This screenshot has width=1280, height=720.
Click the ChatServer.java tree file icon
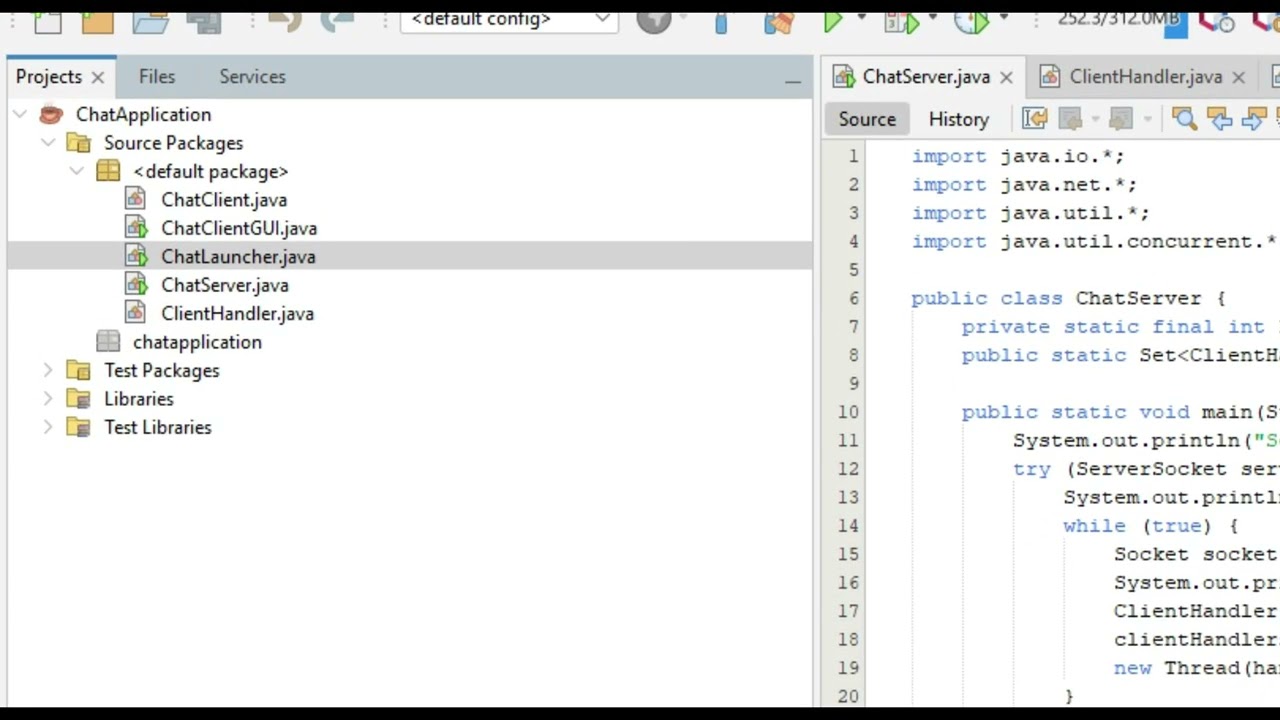(135, 285)
